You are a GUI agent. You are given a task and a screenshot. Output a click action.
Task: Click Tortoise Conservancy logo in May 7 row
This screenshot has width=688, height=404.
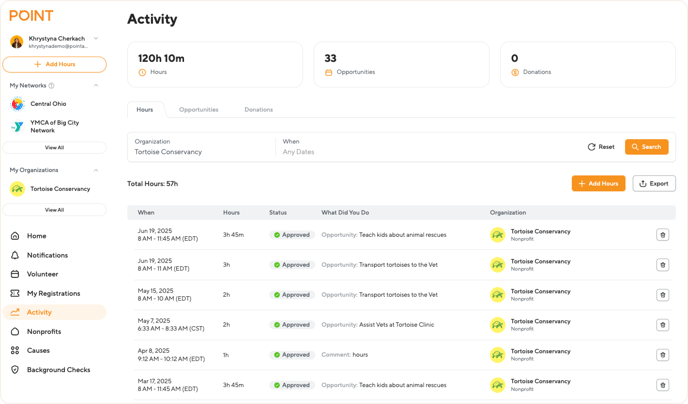(x=498, y=325)
